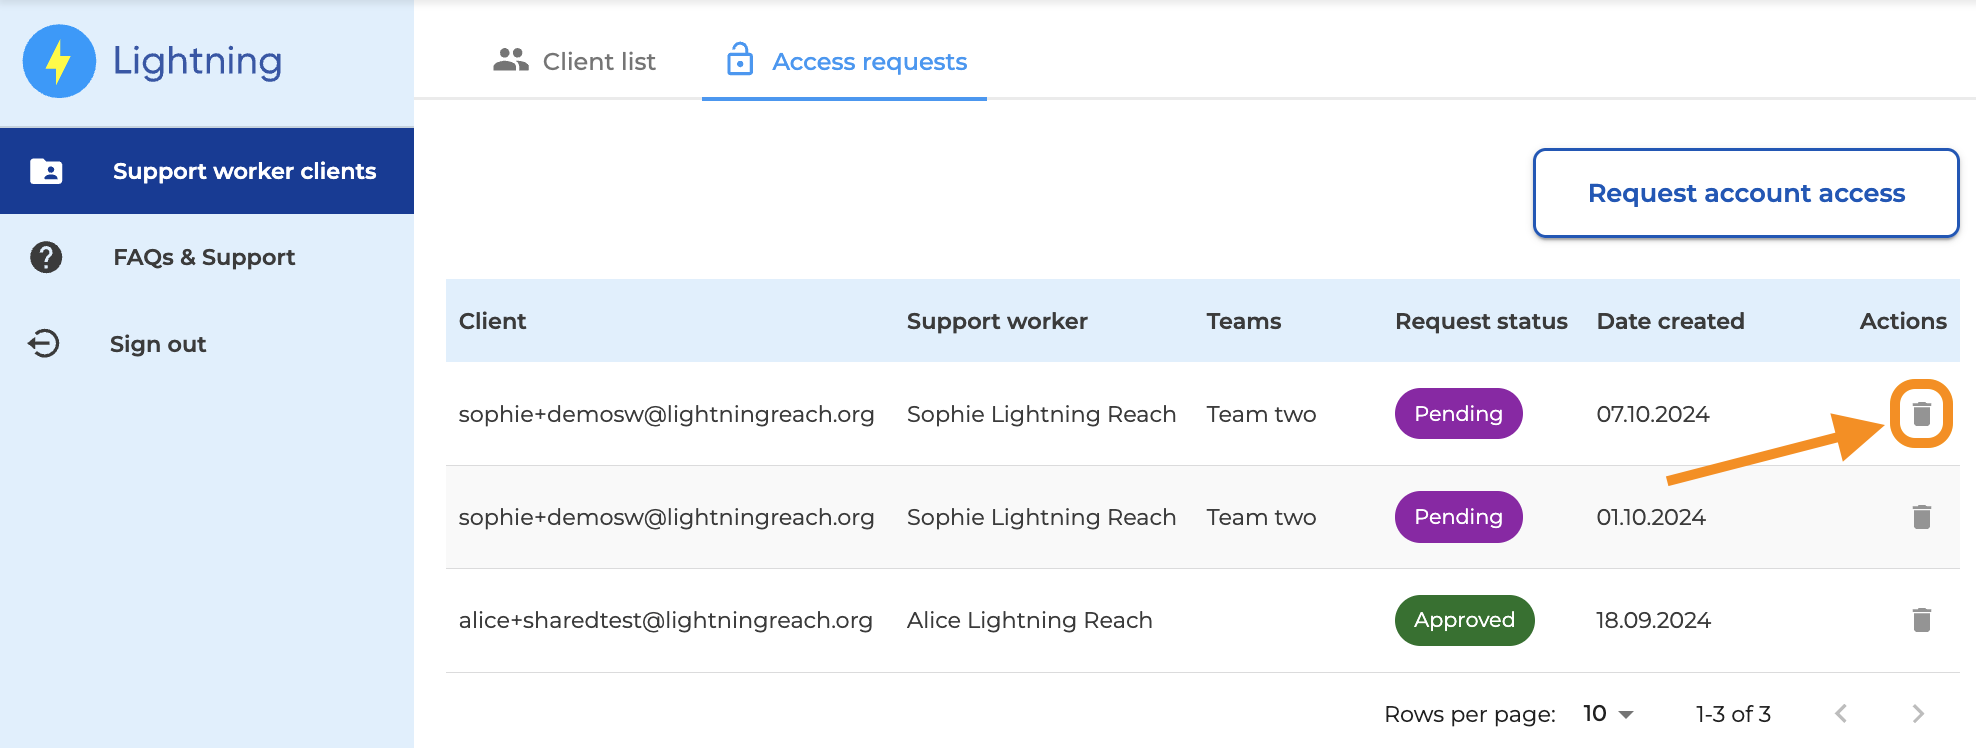Go to the next table page
This screenshot has height=748, width=1976.
(1917, 714)
